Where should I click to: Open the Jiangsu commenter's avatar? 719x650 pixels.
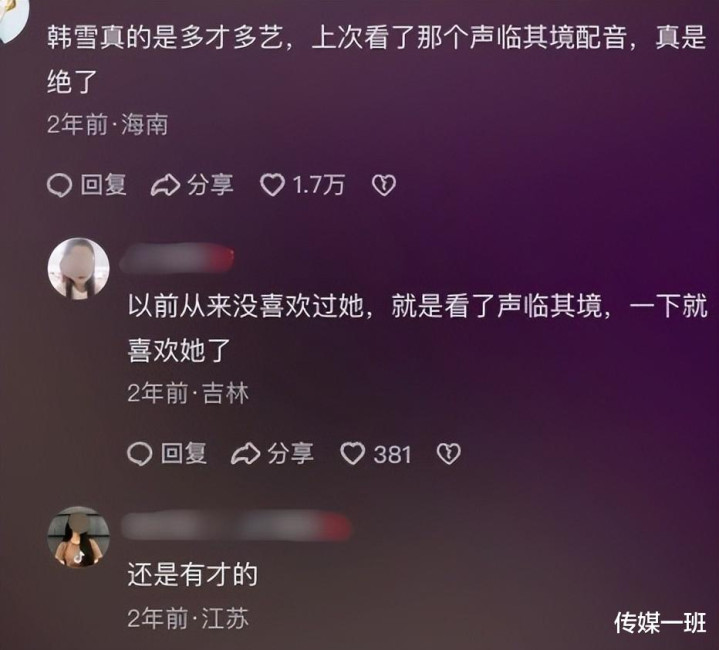79,537
